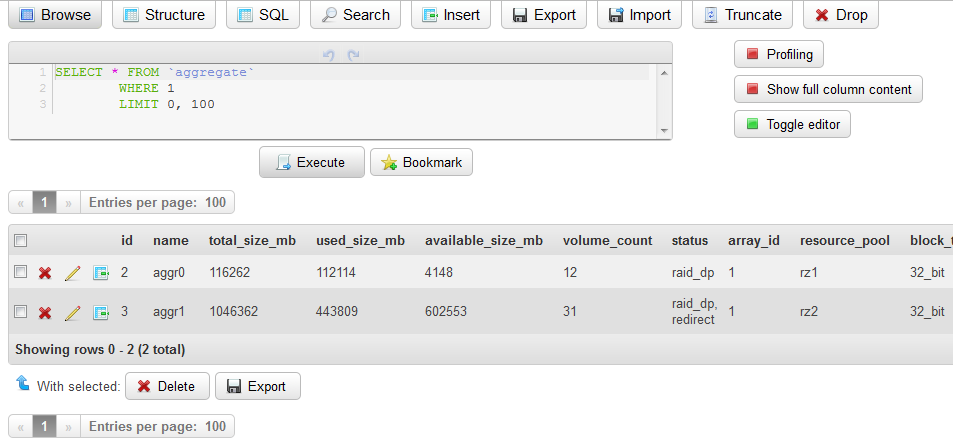Viewport: 953px width, 447px height.
Task: Sort by used_size_mb column
Action: click(360, 241)
